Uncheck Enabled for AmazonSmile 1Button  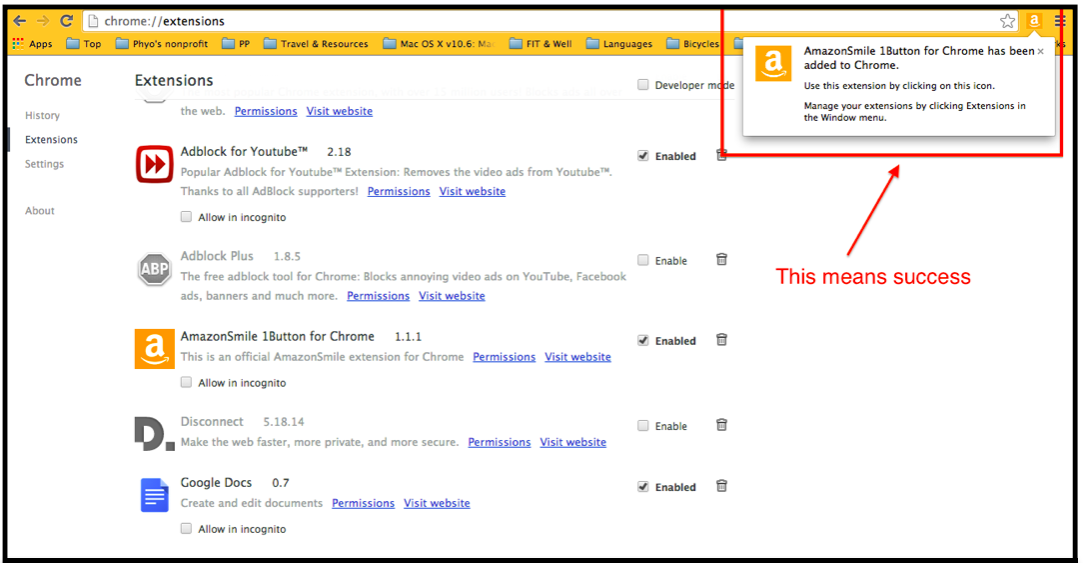(x=643, y=340)
